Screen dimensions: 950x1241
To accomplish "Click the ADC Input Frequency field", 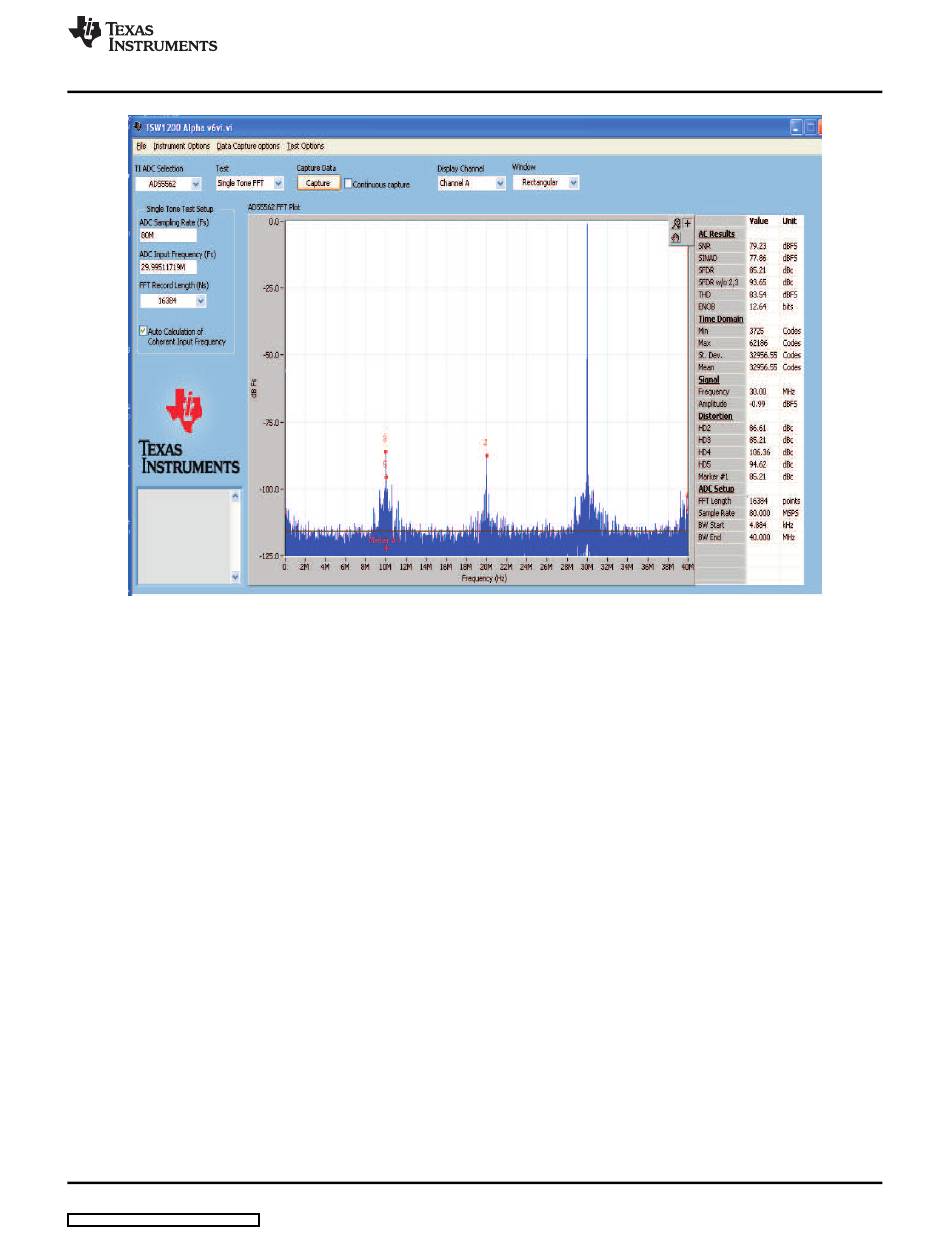I will [x=168, y=268].
